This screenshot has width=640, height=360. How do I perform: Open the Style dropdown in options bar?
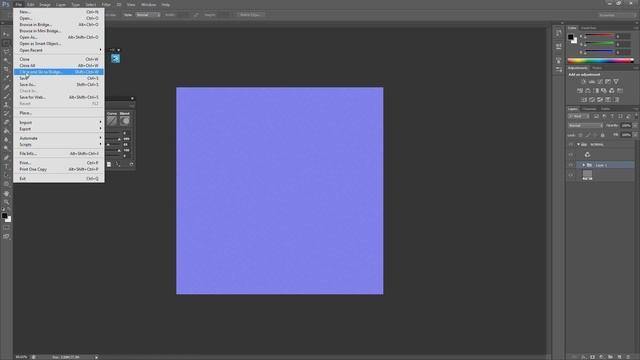[148, 15]
